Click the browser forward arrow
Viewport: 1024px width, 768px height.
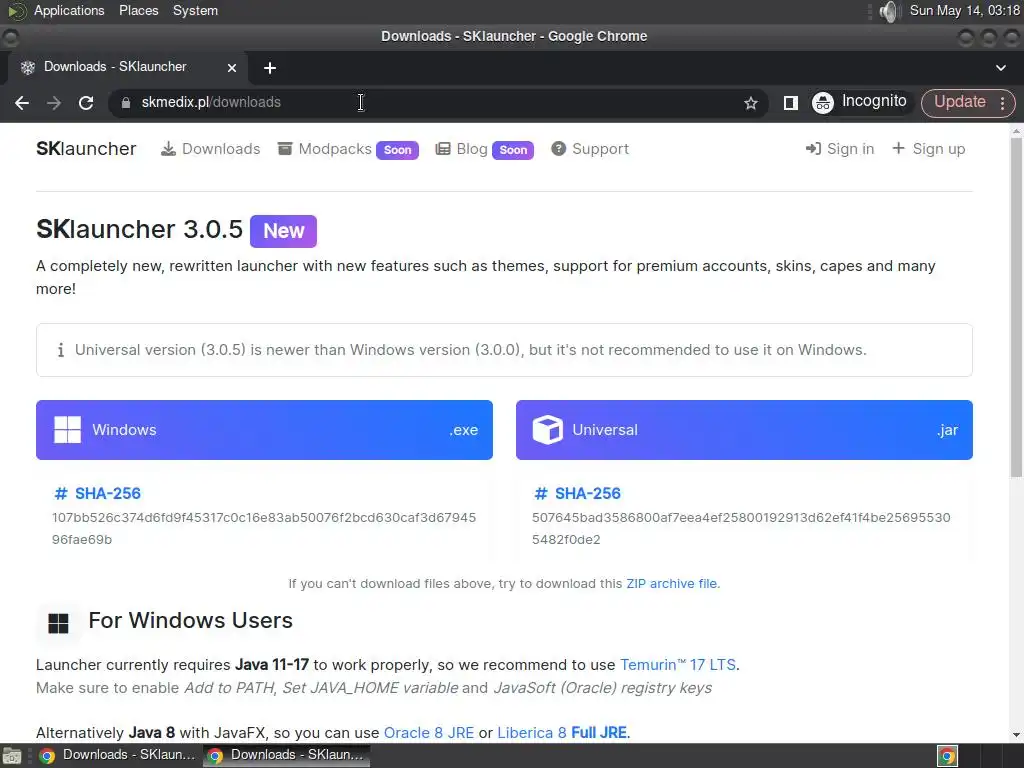(54, 103)
